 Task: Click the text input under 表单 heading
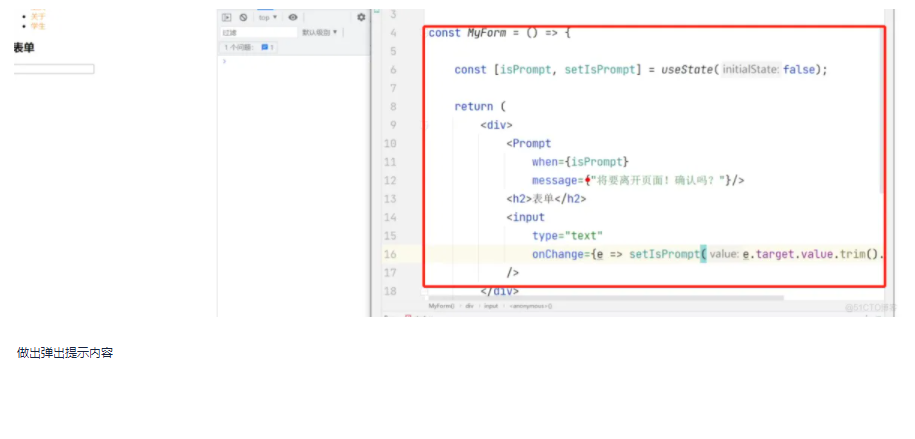click(x=54, y=69)
